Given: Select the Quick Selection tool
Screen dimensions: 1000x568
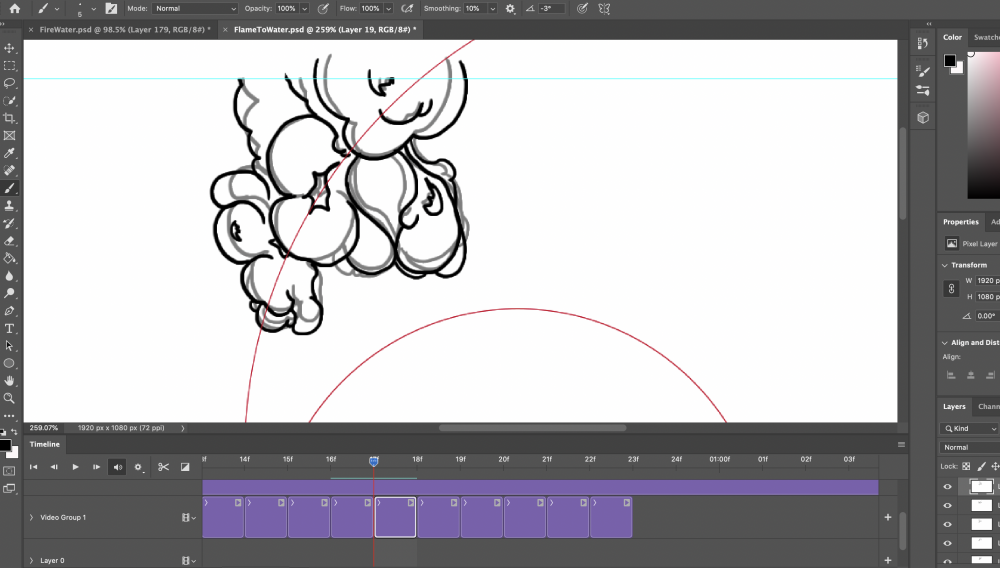Looking at the screenshot, I should click(x=10, y=101).
